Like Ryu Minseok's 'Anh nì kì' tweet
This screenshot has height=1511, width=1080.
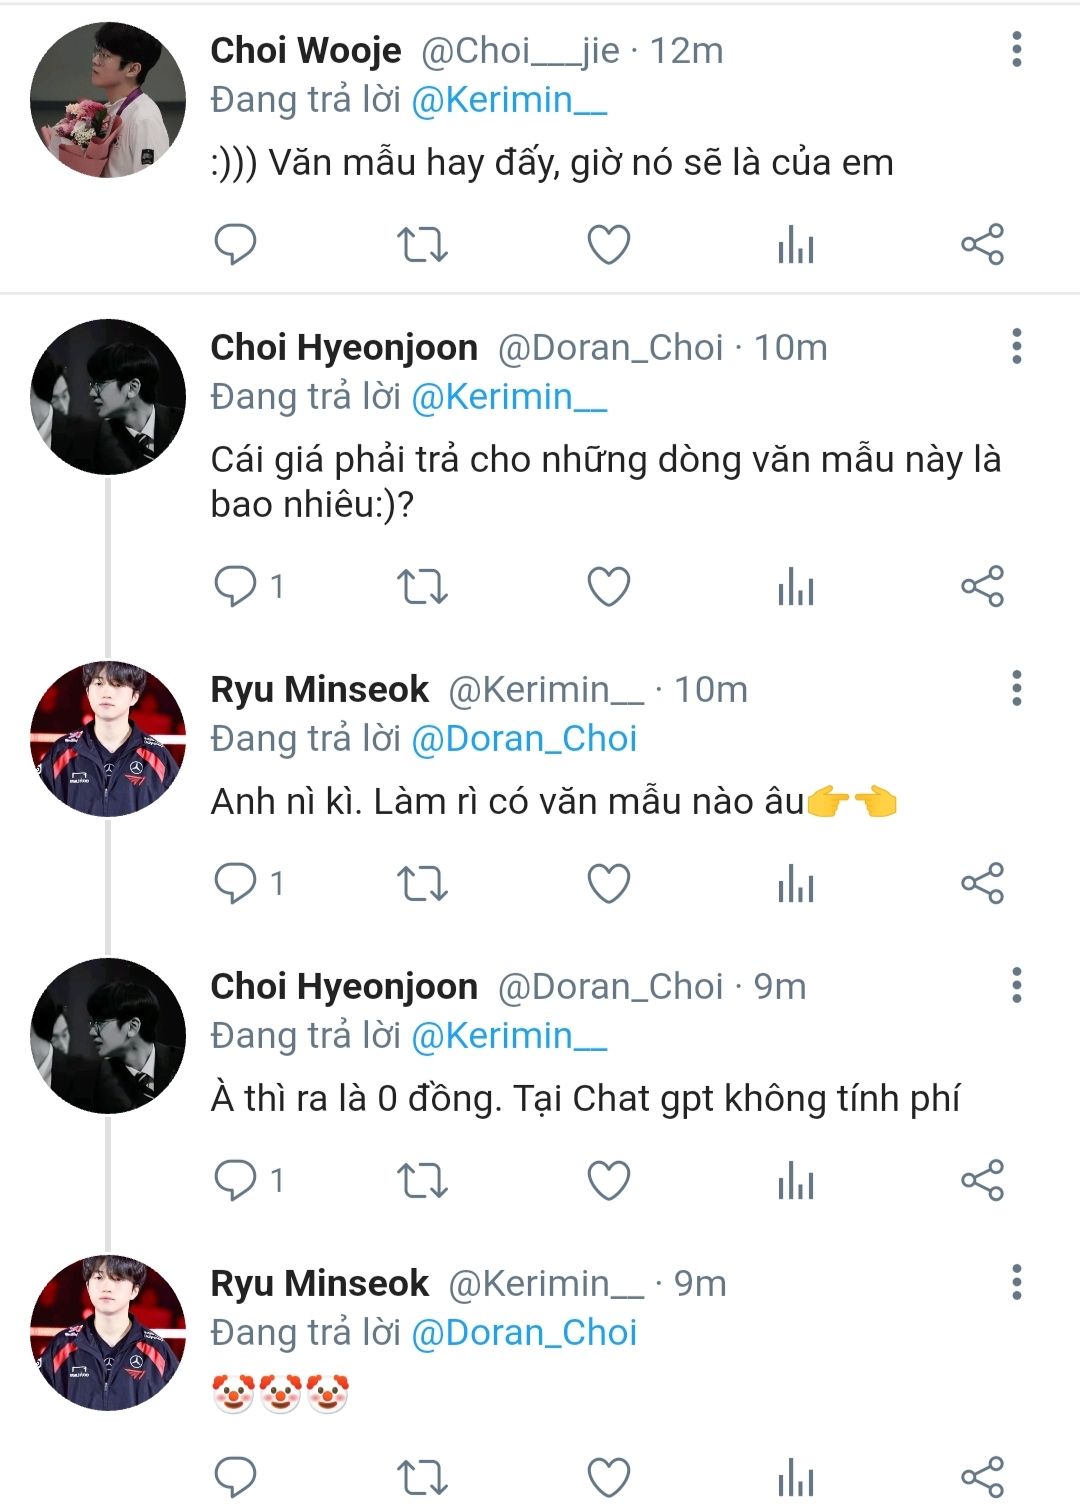[608, 883]
